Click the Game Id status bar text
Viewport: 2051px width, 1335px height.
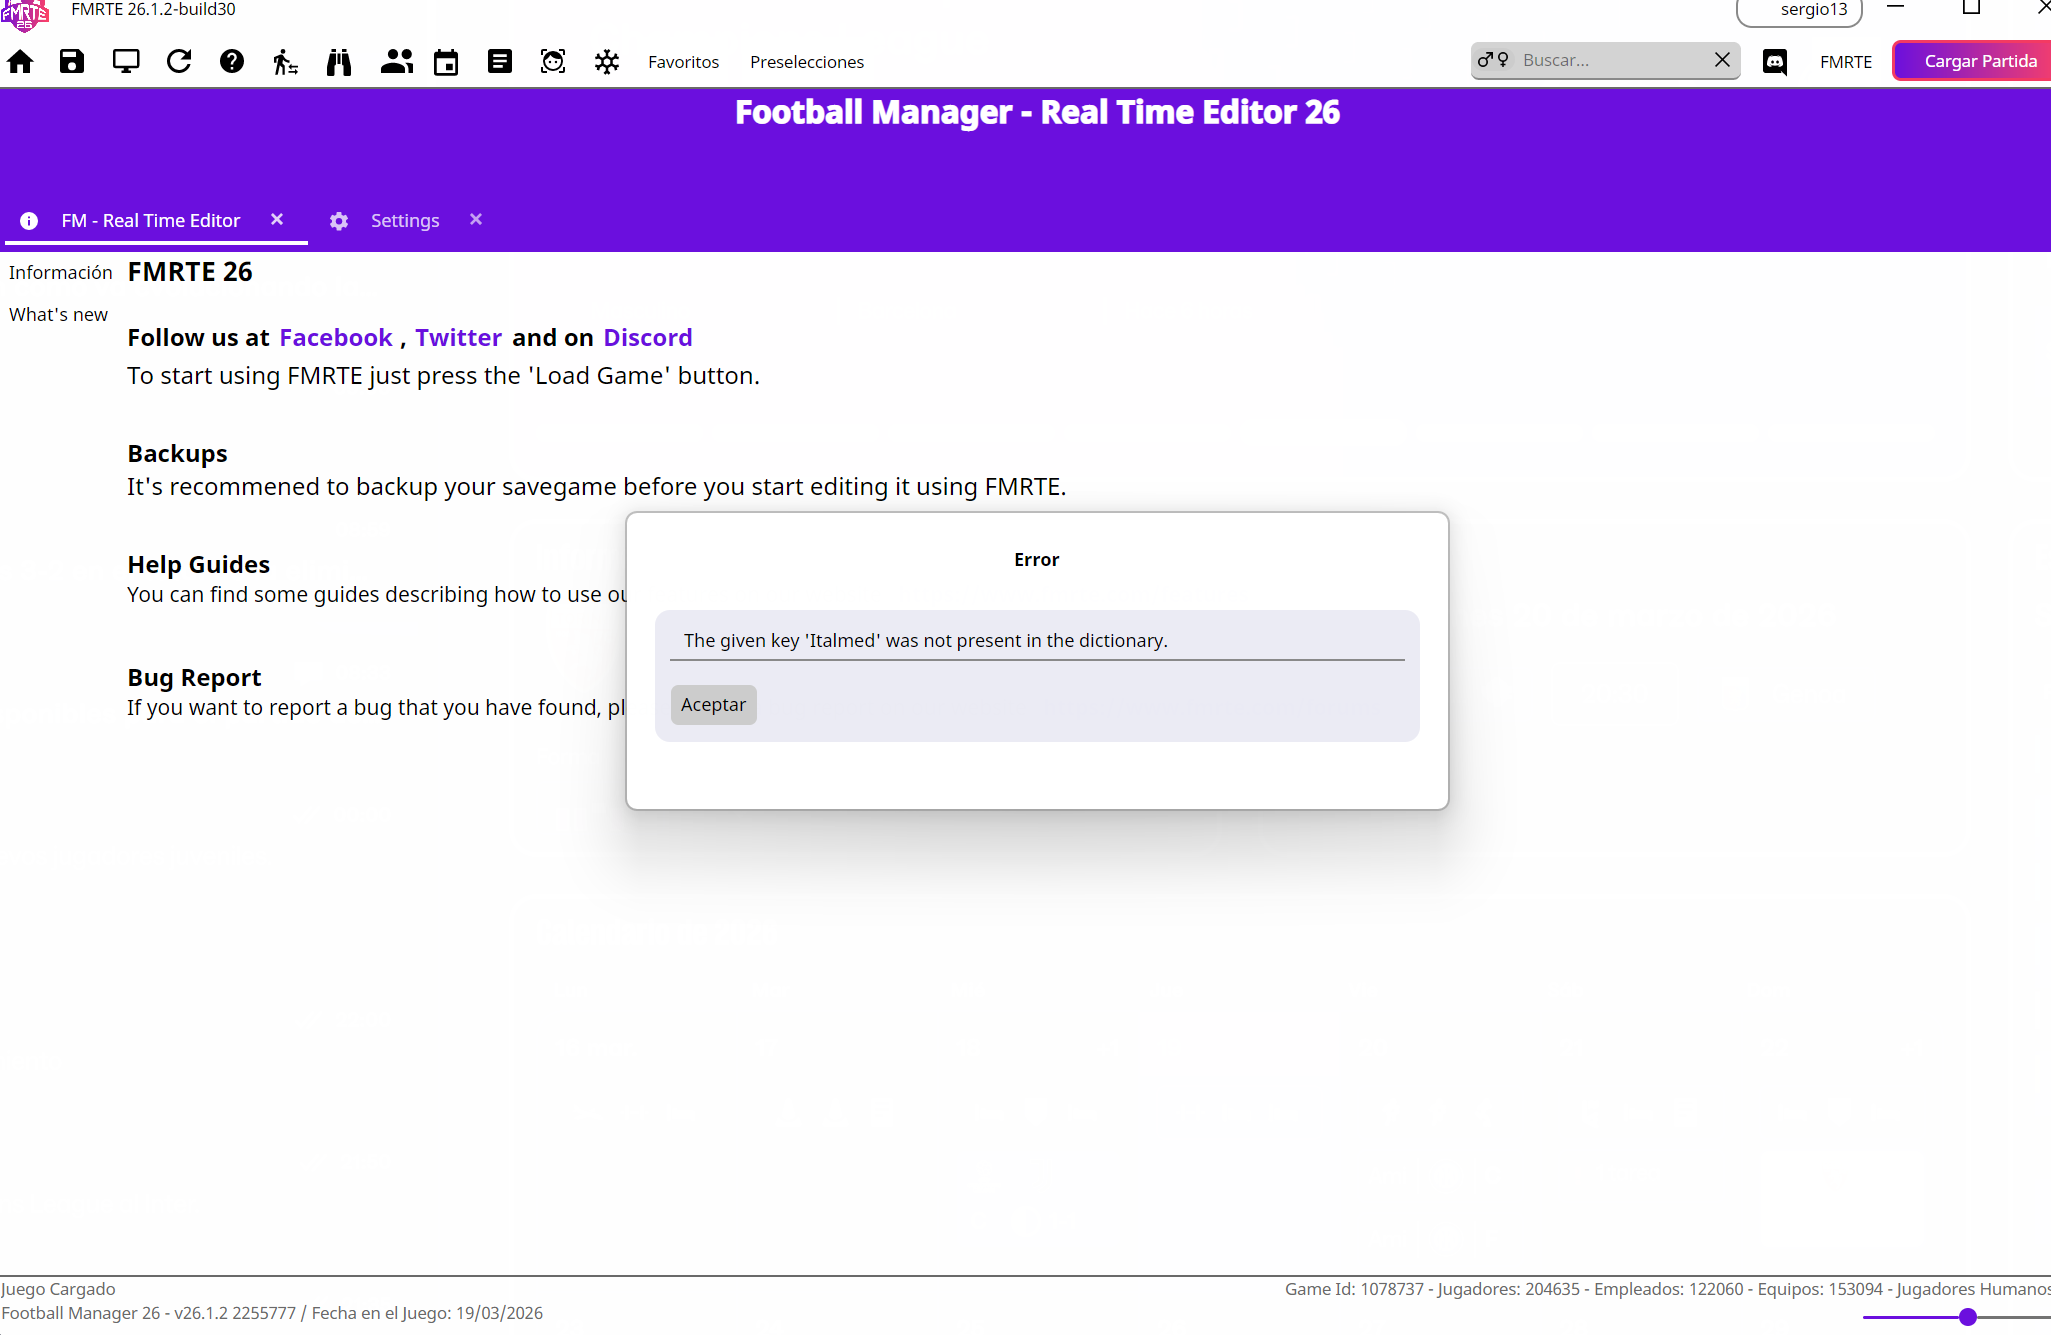coord(1668,1290)
